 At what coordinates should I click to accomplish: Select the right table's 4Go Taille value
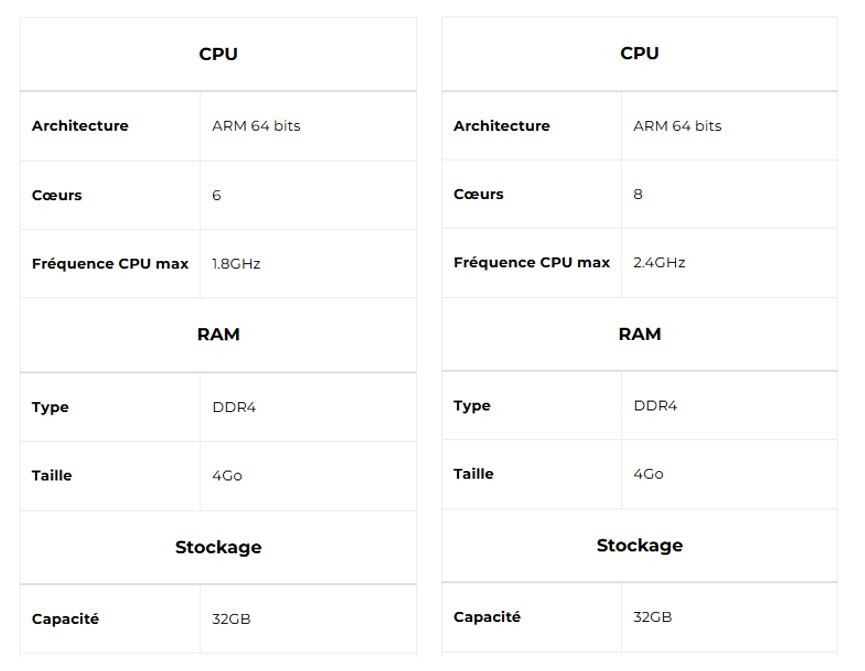coord(648,474)
